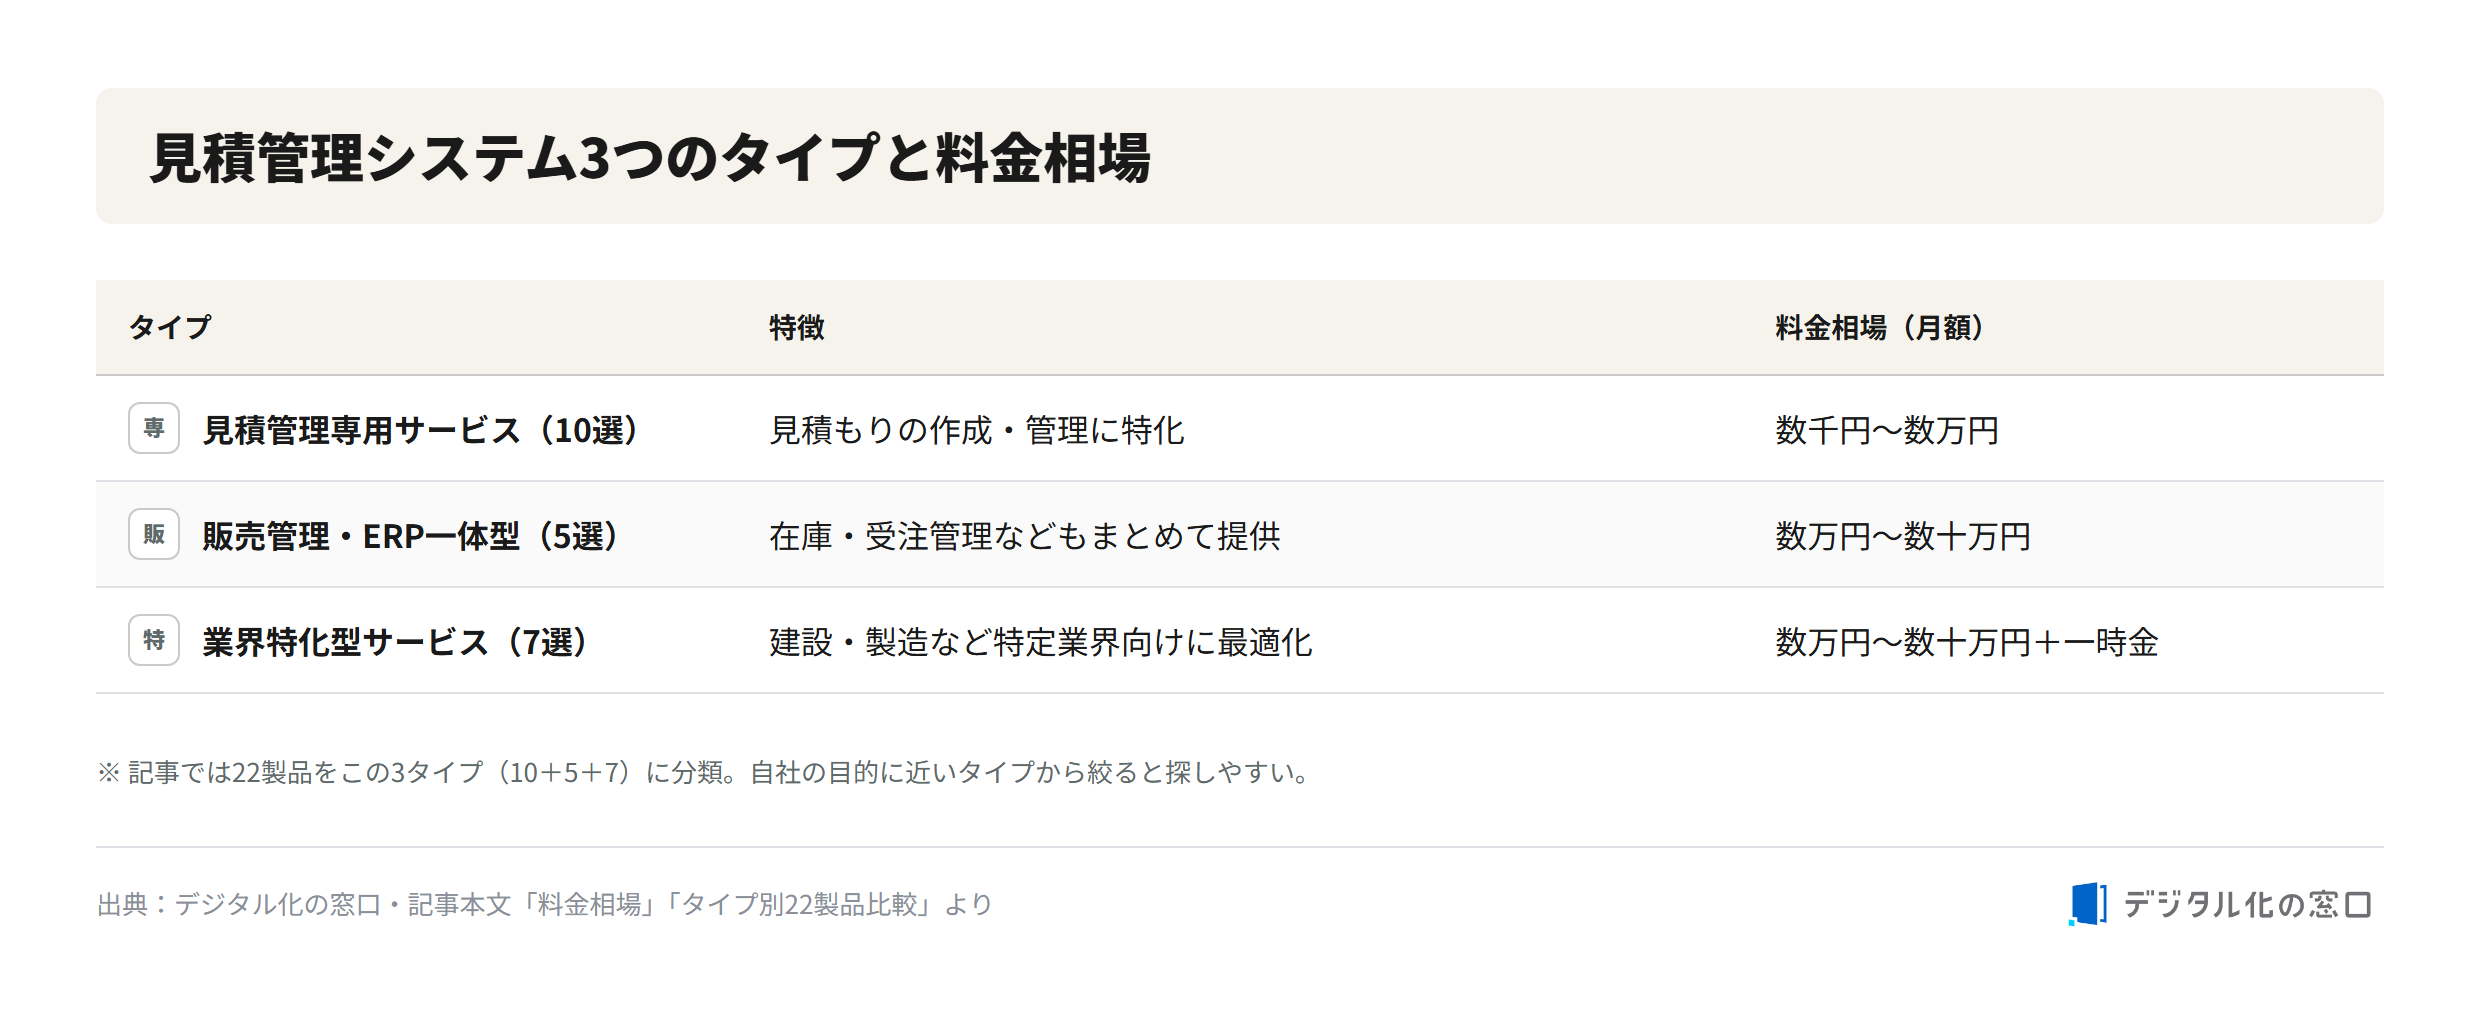2480x1020 pixels.
Task: Click the main heading 見積管理システム3つのタイプと料金相場
Action: coord(650,158)
